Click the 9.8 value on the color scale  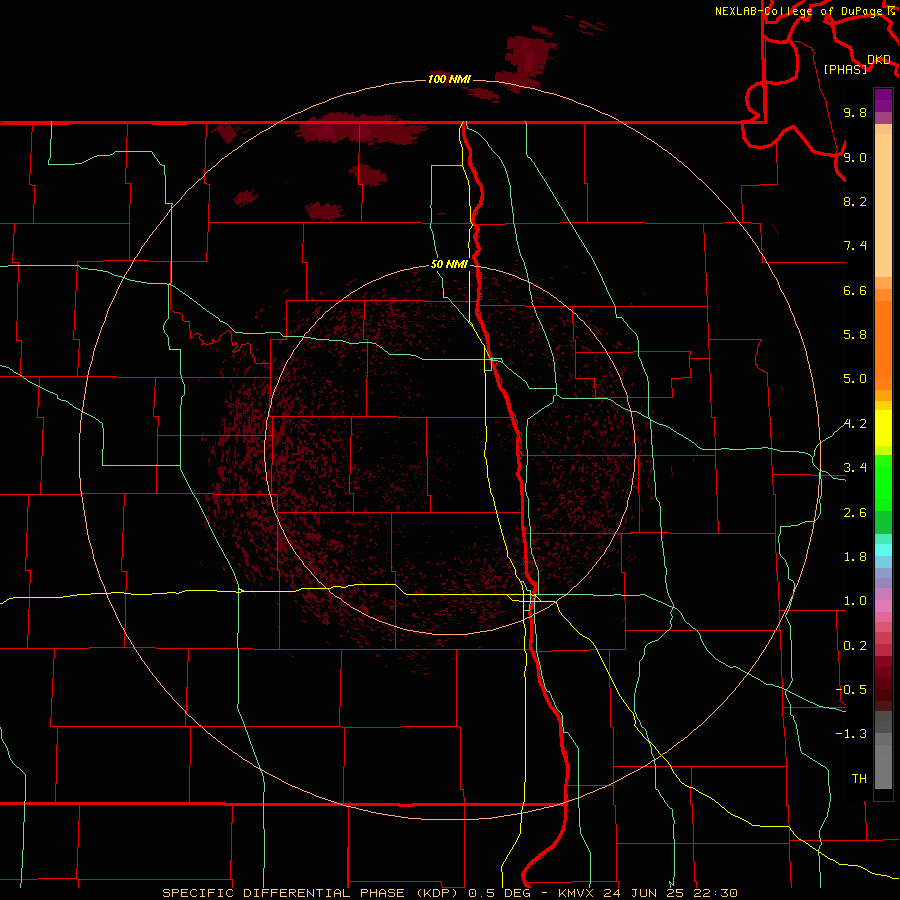click(x=855, y=112)
